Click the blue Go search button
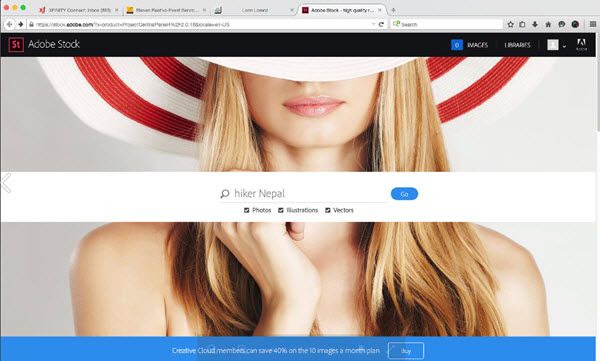600x361 pixels. click(x=404, y=194)
